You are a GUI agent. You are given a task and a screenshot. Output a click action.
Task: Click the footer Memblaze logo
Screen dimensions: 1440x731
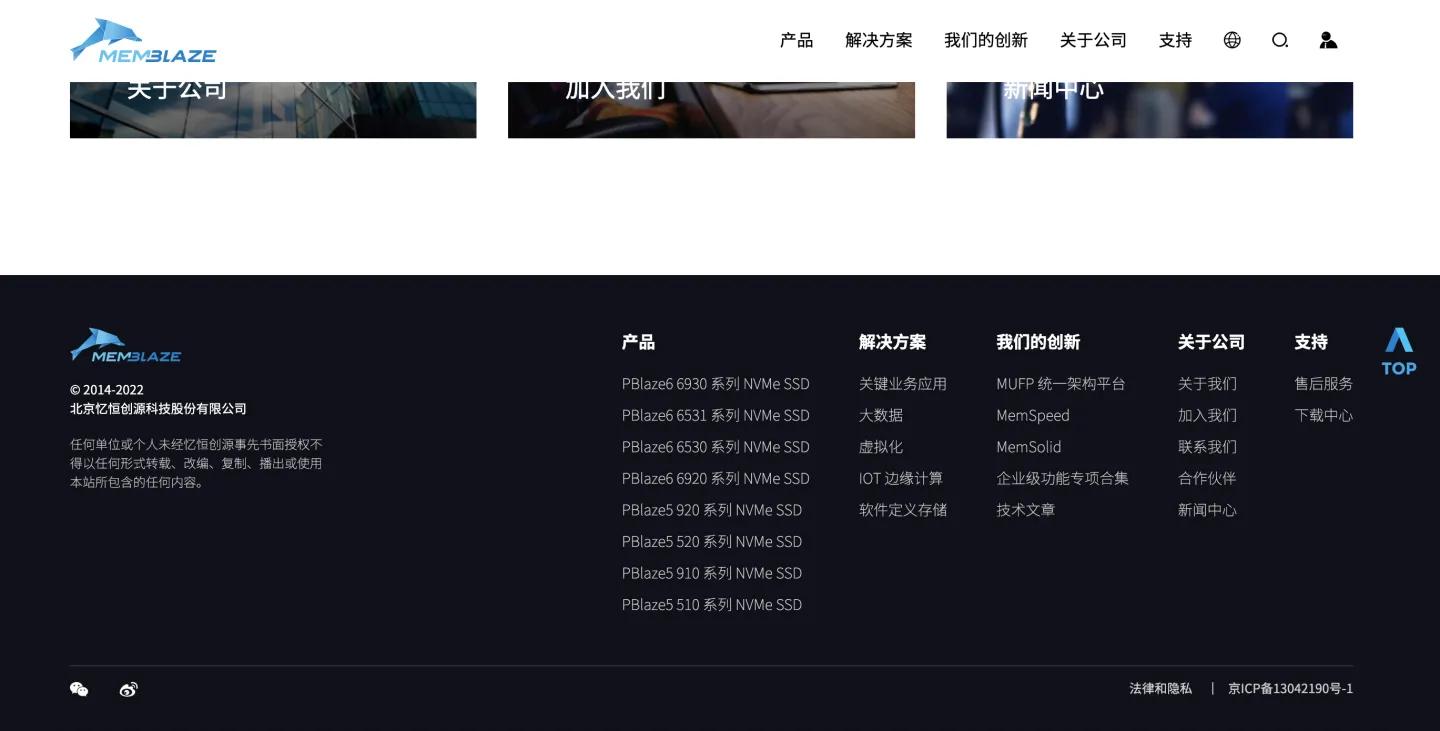click(125, 345)
